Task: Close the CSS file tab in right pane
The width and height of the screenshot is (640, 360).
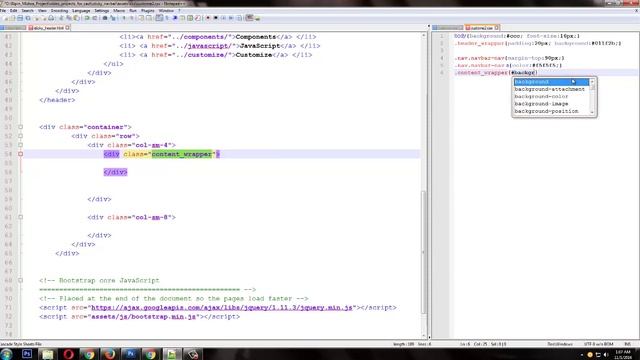Action: [497, 28]
